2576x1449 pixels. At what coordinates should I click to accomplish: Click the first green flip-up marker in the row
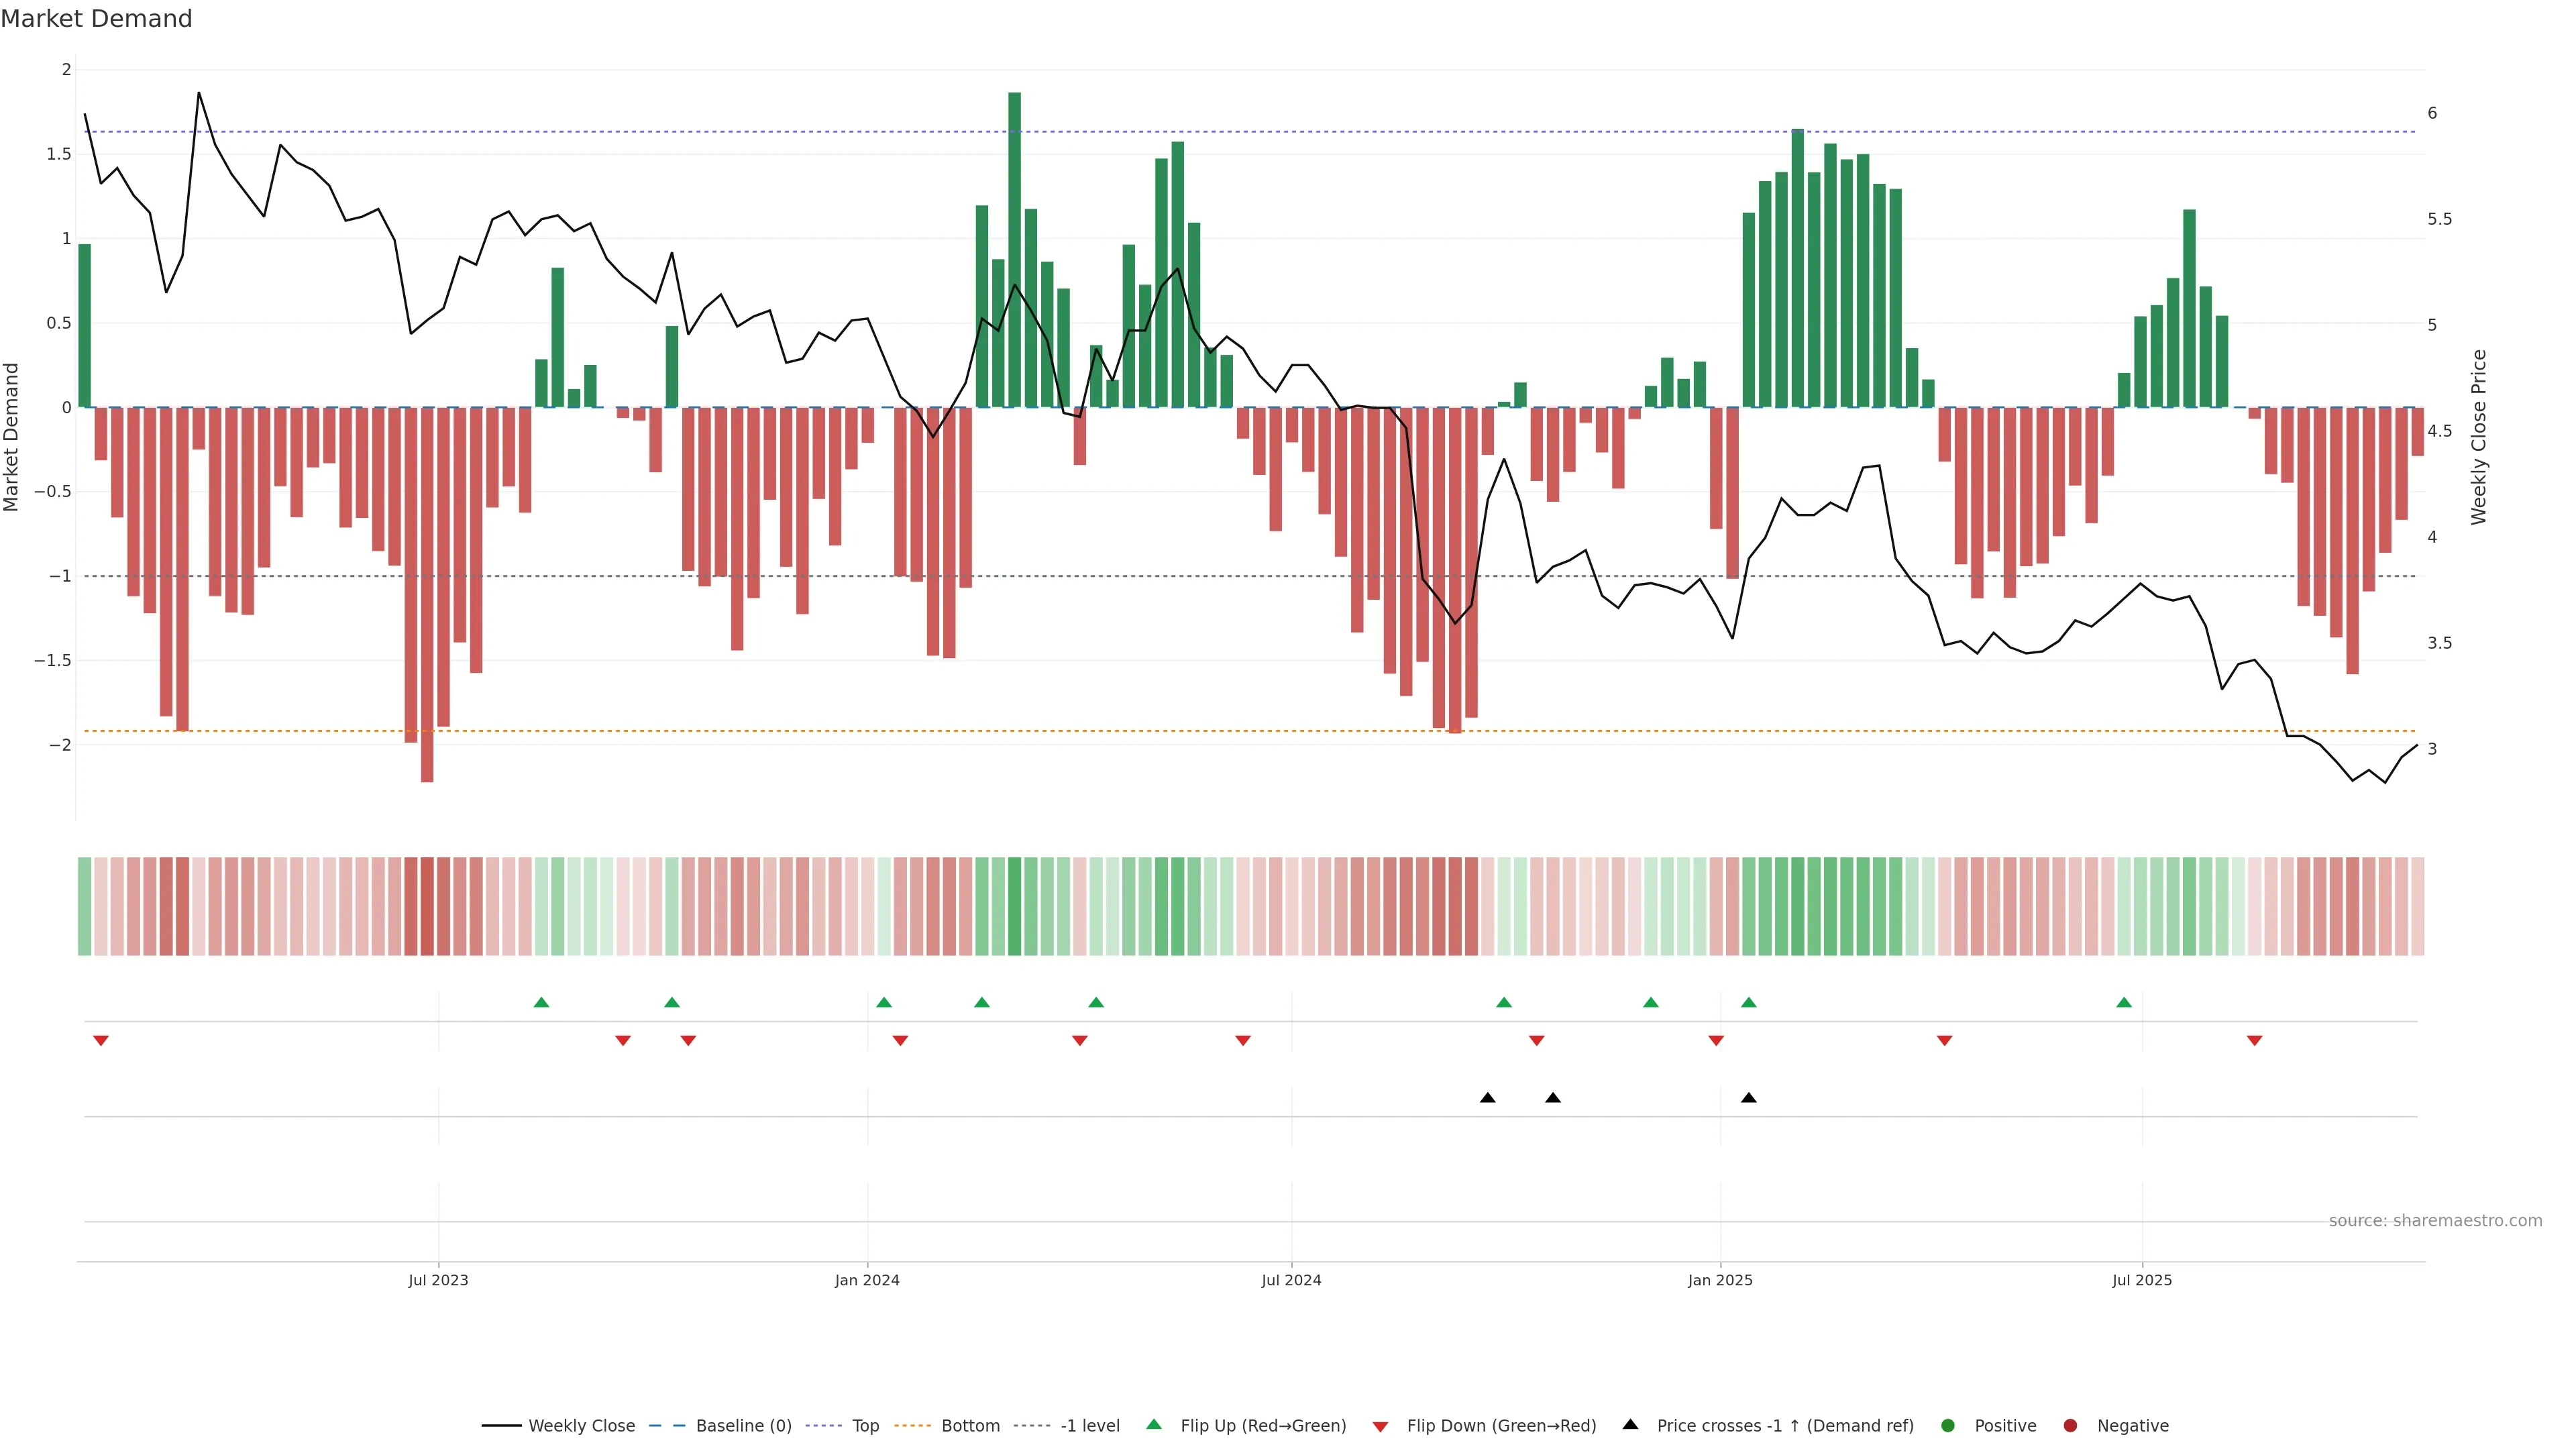pyautogui.click(x=541, y=1002)
